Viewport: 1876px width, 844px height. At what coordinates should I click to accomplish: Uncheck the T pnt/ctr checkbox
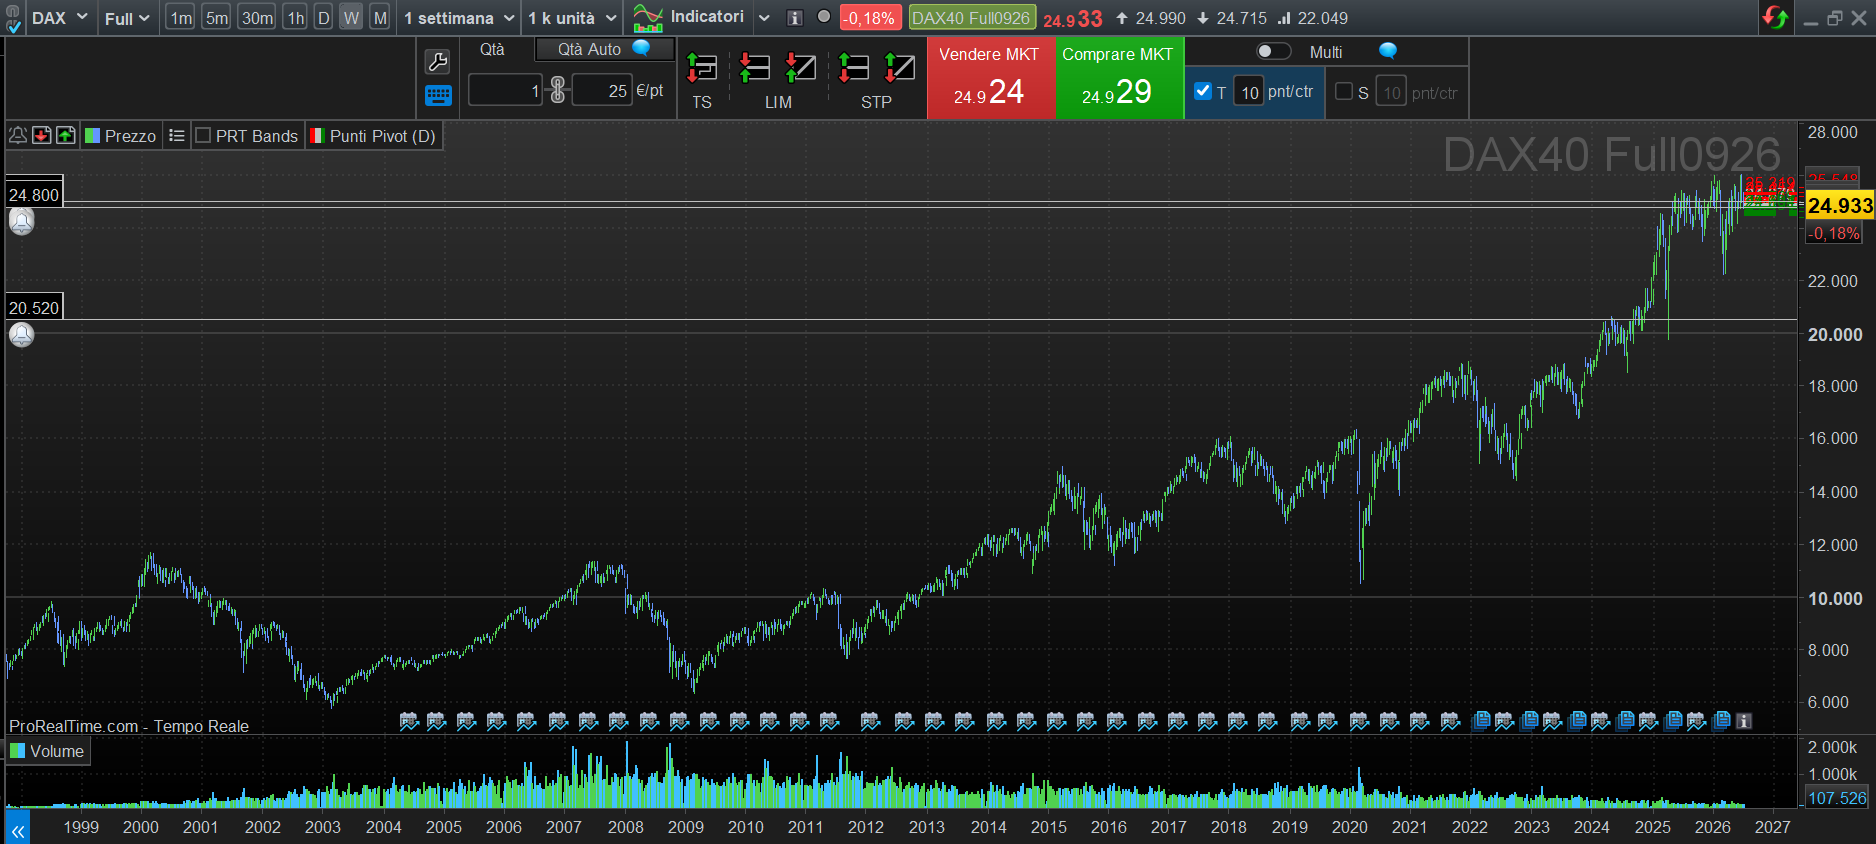pyautogui.click(x=1203, y=92)
